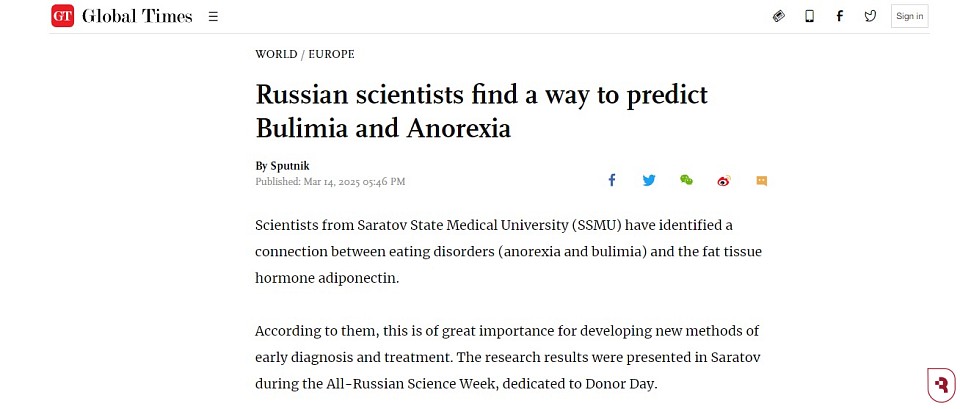The height and width of the screenshot is (409, 960).
Task: Go to the WORLD section breadcrumb
Action: [x=276, y=54]
